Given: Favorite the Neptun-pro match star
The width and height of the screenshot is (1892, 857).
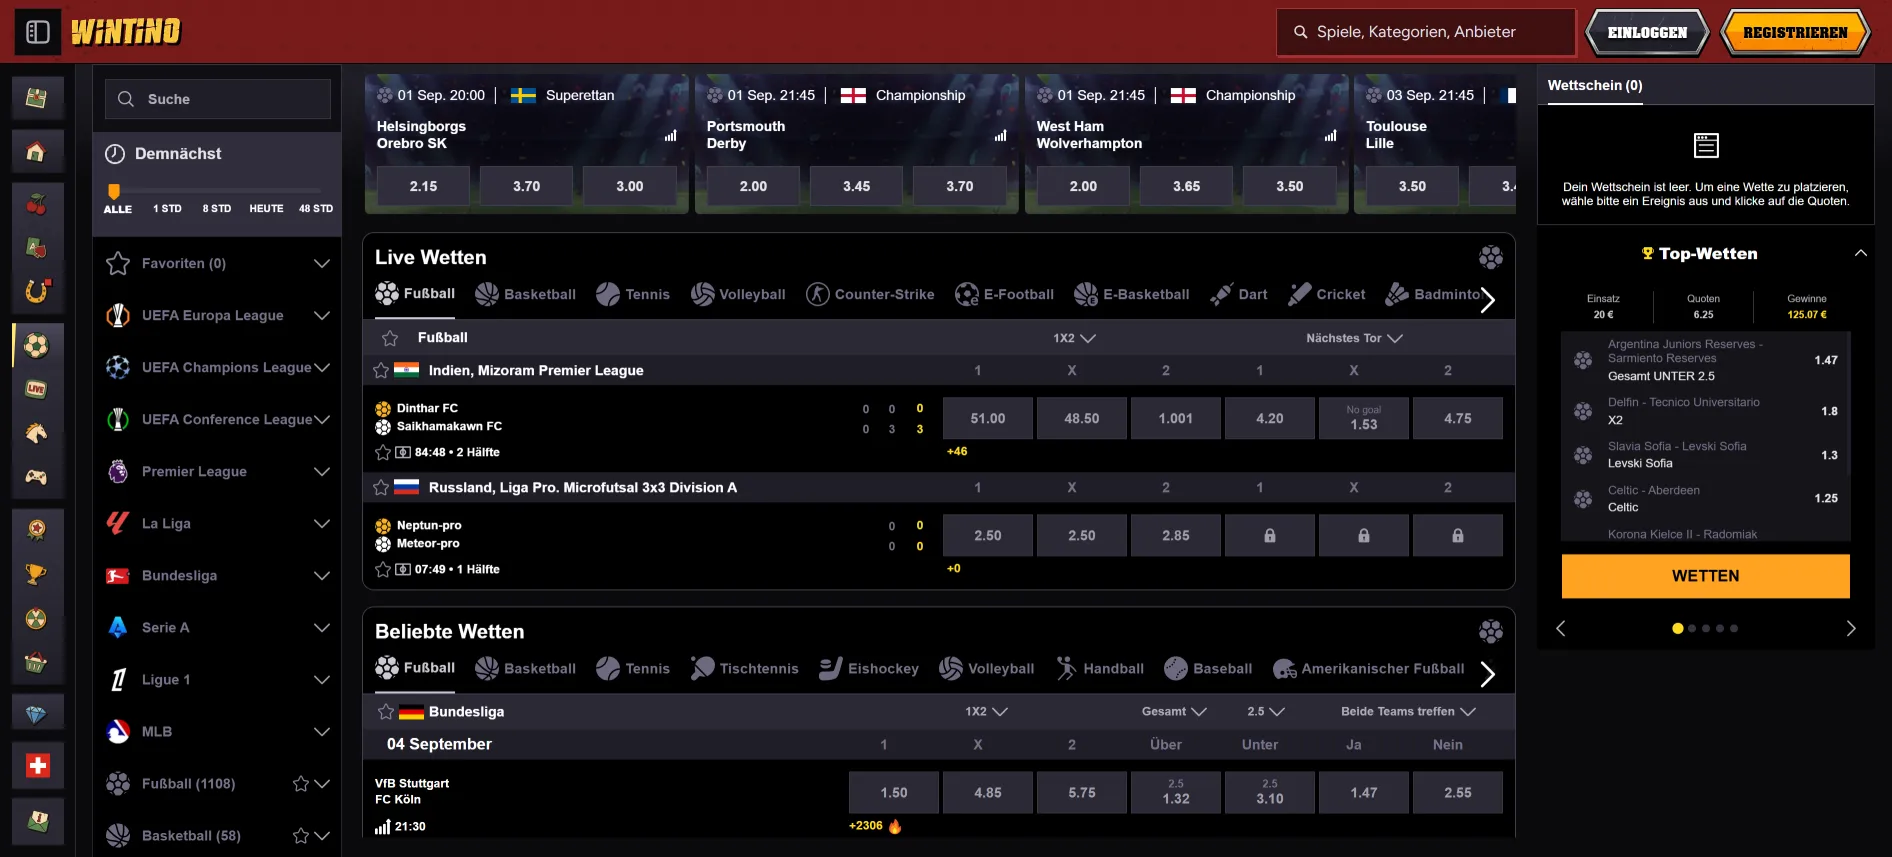Looking at the screenshot, I should pos(383,569).
